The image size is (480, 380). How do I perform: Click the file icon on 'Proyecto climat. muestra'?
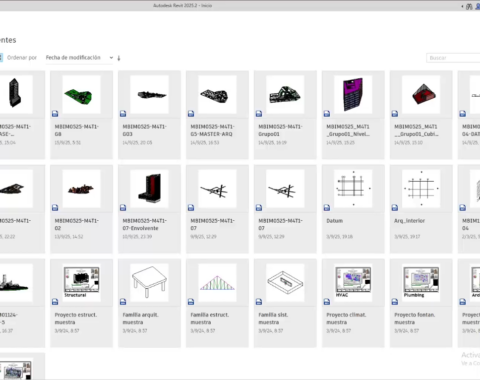327,302
